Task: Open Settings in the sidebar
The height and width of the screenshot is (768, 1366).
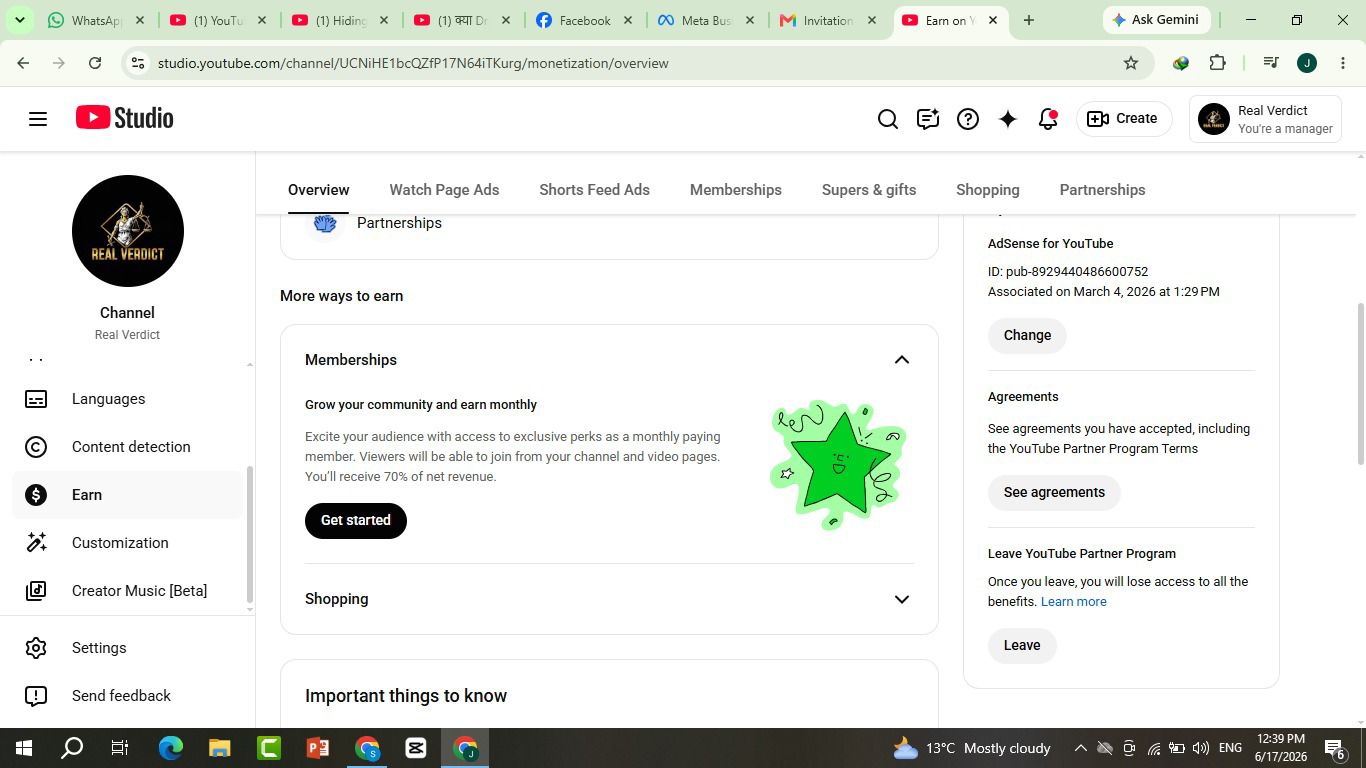Action: click(128, 648)
